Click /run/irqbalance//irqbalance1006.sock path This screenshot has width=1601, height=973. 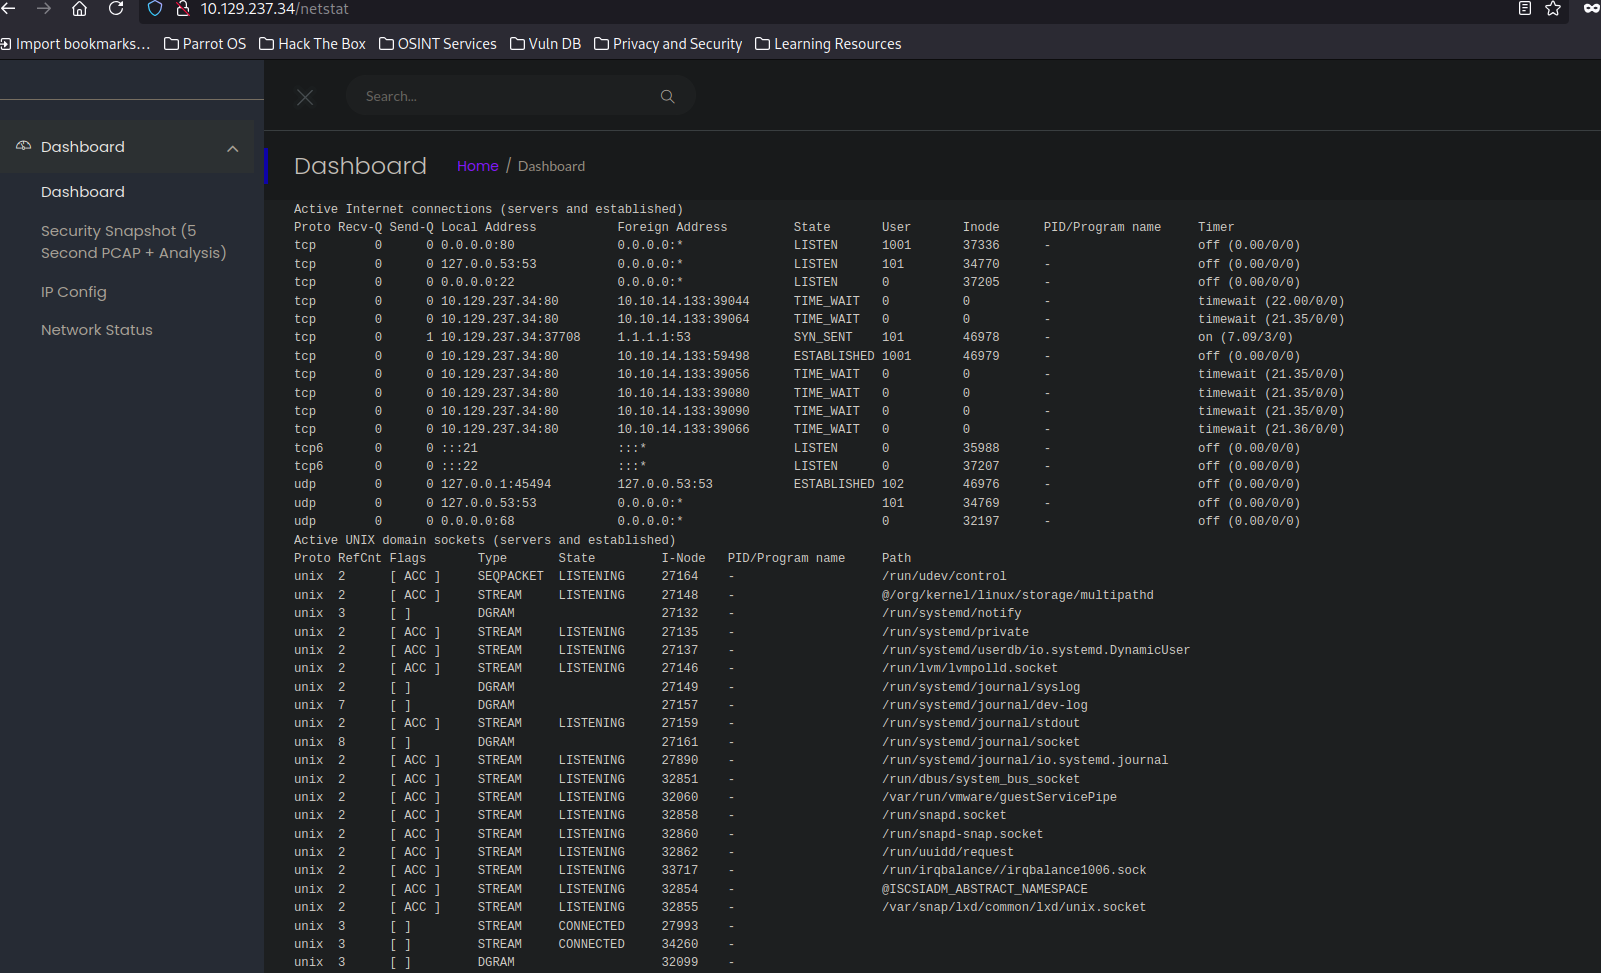(x=1014, y=871)
